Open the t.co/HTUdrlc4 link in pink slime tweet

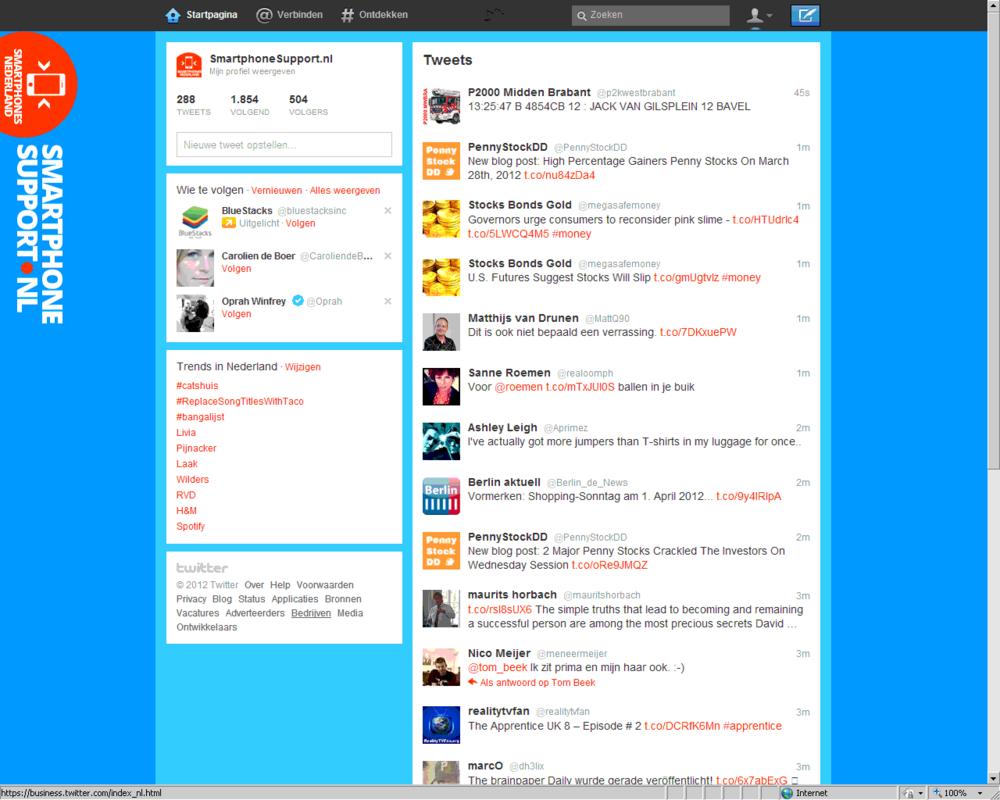[765, 219]
